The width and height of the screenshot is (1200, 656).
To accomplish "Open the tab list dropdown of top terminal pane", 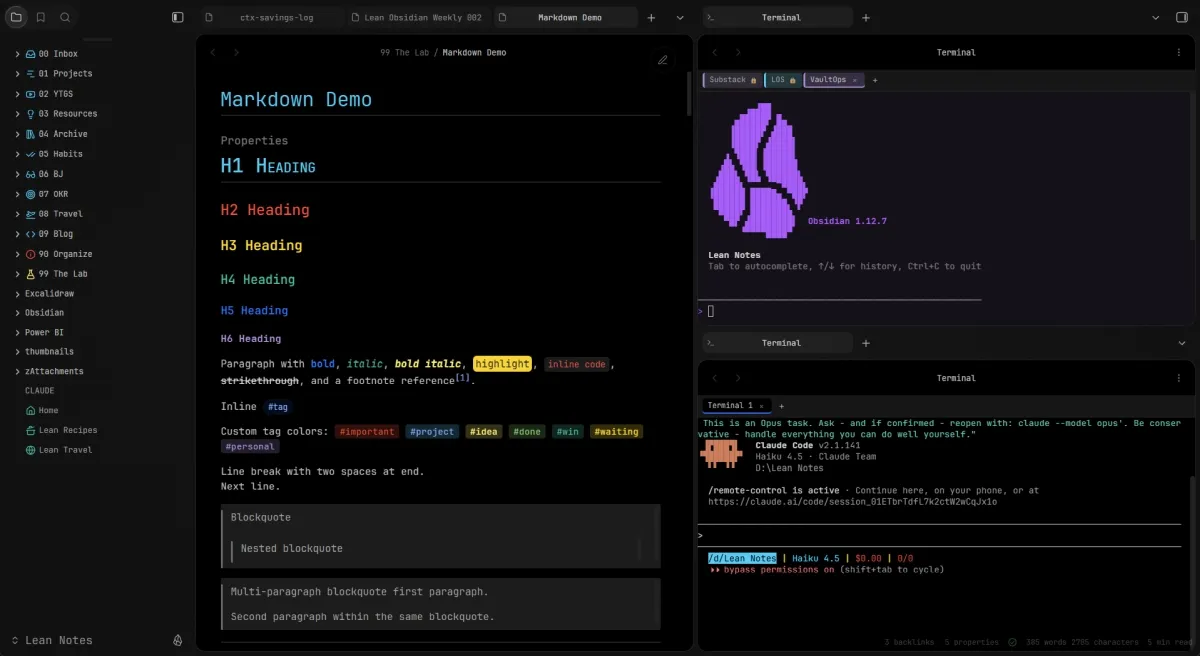I will click(x=1155, y=17).
